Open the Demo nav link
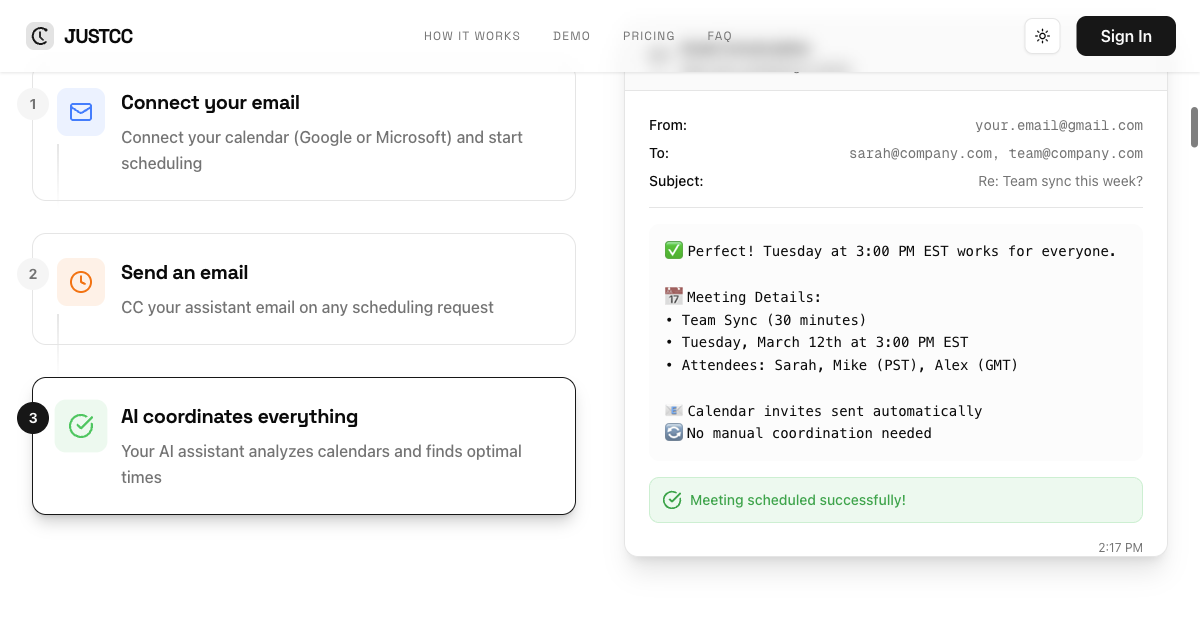The height and width of the screenshot is (628, 1200). tap(572, 36)
